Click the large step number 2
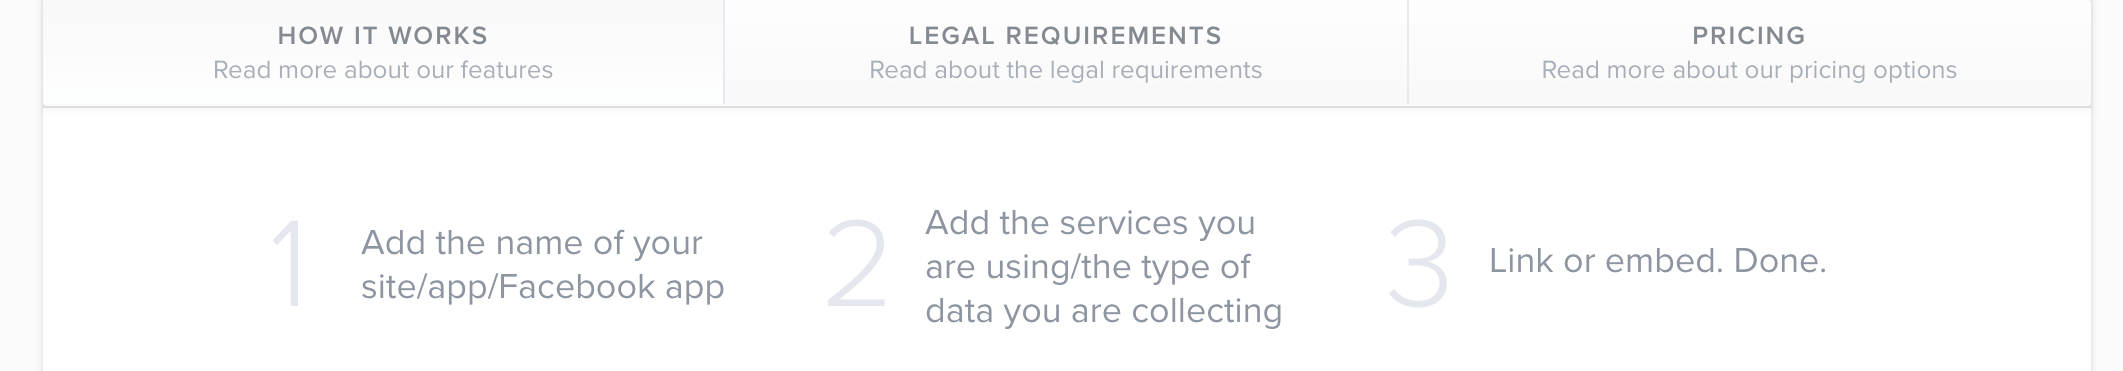2123x371 pixels. [857, 264]
